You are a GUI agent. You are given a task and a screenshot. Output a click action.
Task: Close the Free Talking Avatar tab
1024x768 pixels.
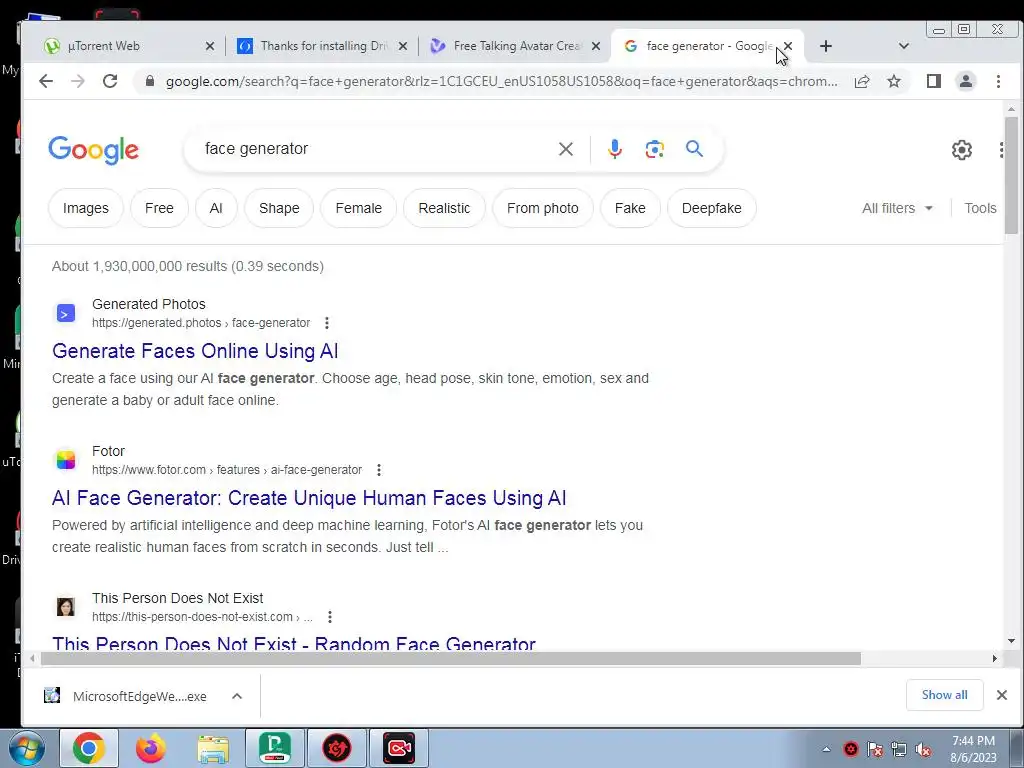coord(596,46)
